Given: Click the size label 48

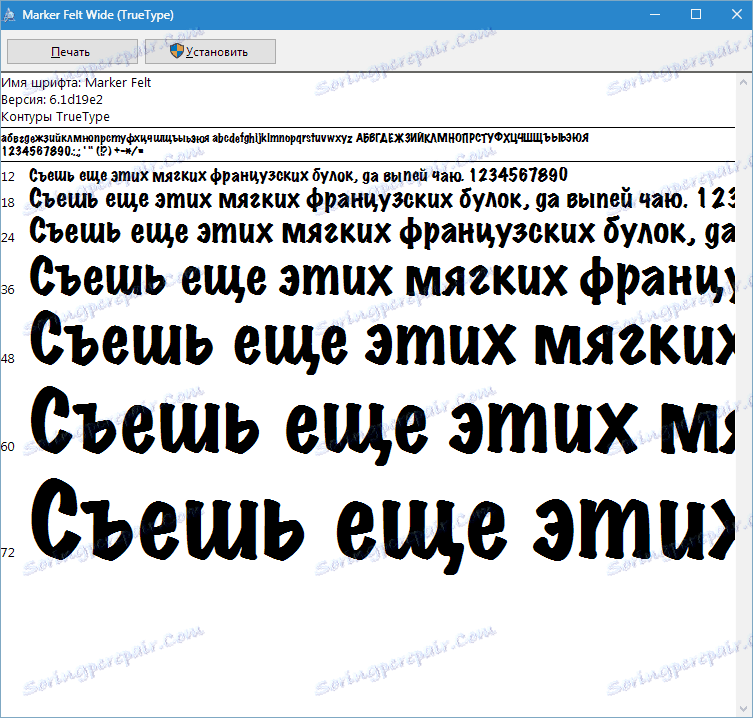Looking at the screenshot, I should pyautogui.click(x=8, y=359).
